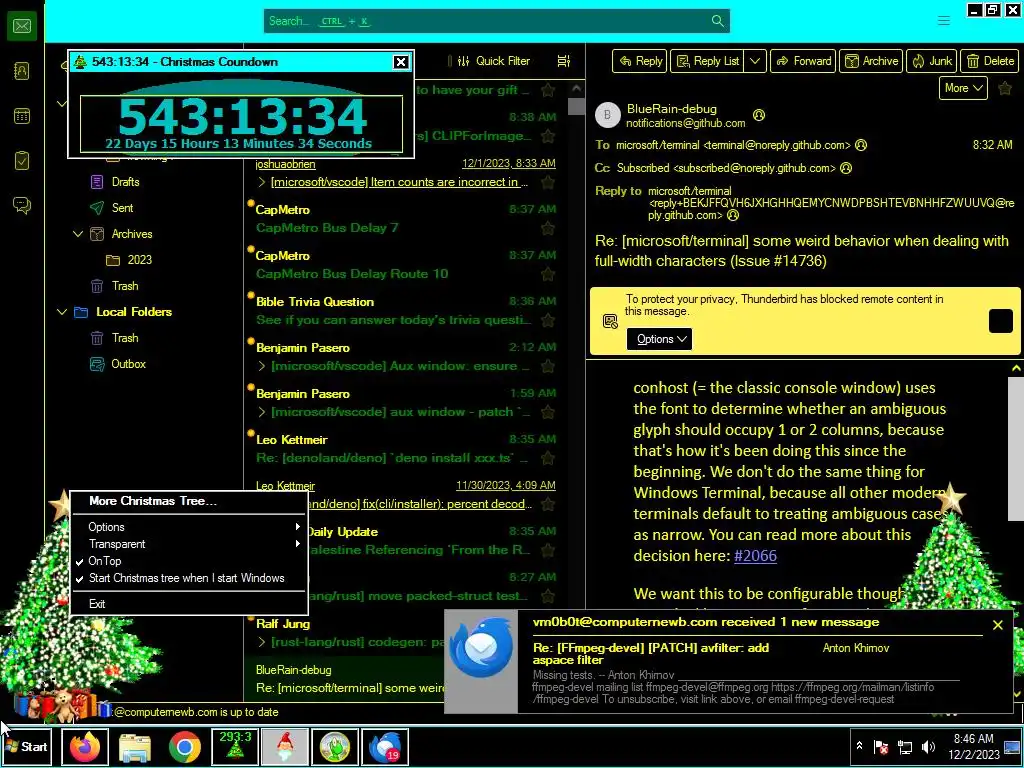
Task: Open the volume speaker tray icon
Action: click(x=928, y=746)
